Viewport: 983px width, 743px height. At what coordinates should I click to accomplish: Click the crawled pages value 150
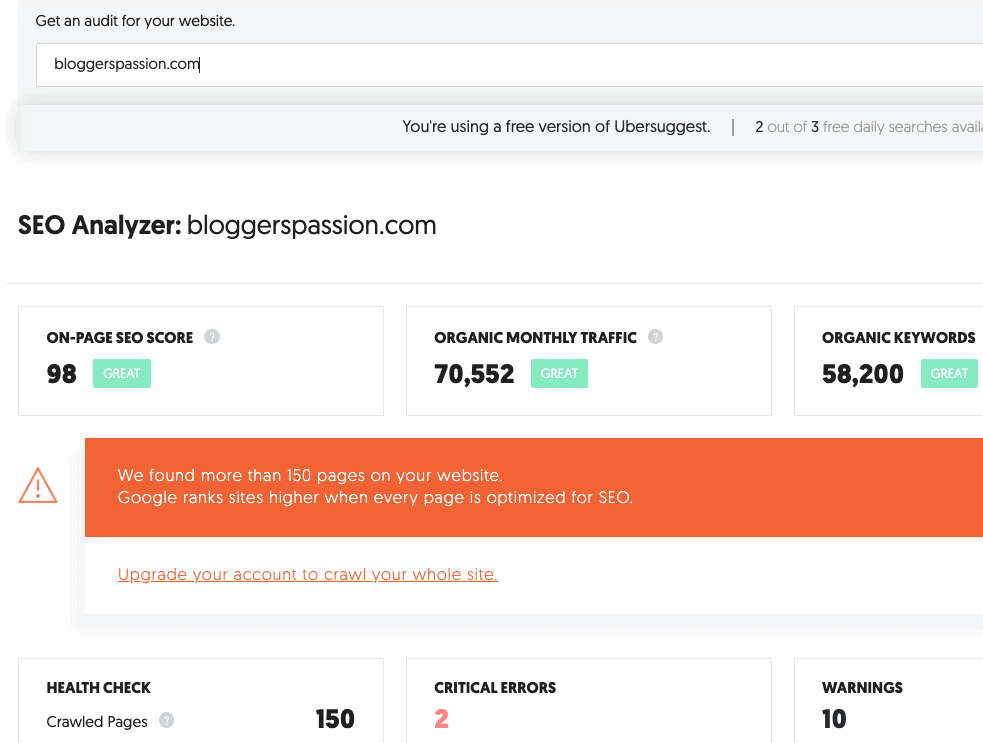coord(334,719)
